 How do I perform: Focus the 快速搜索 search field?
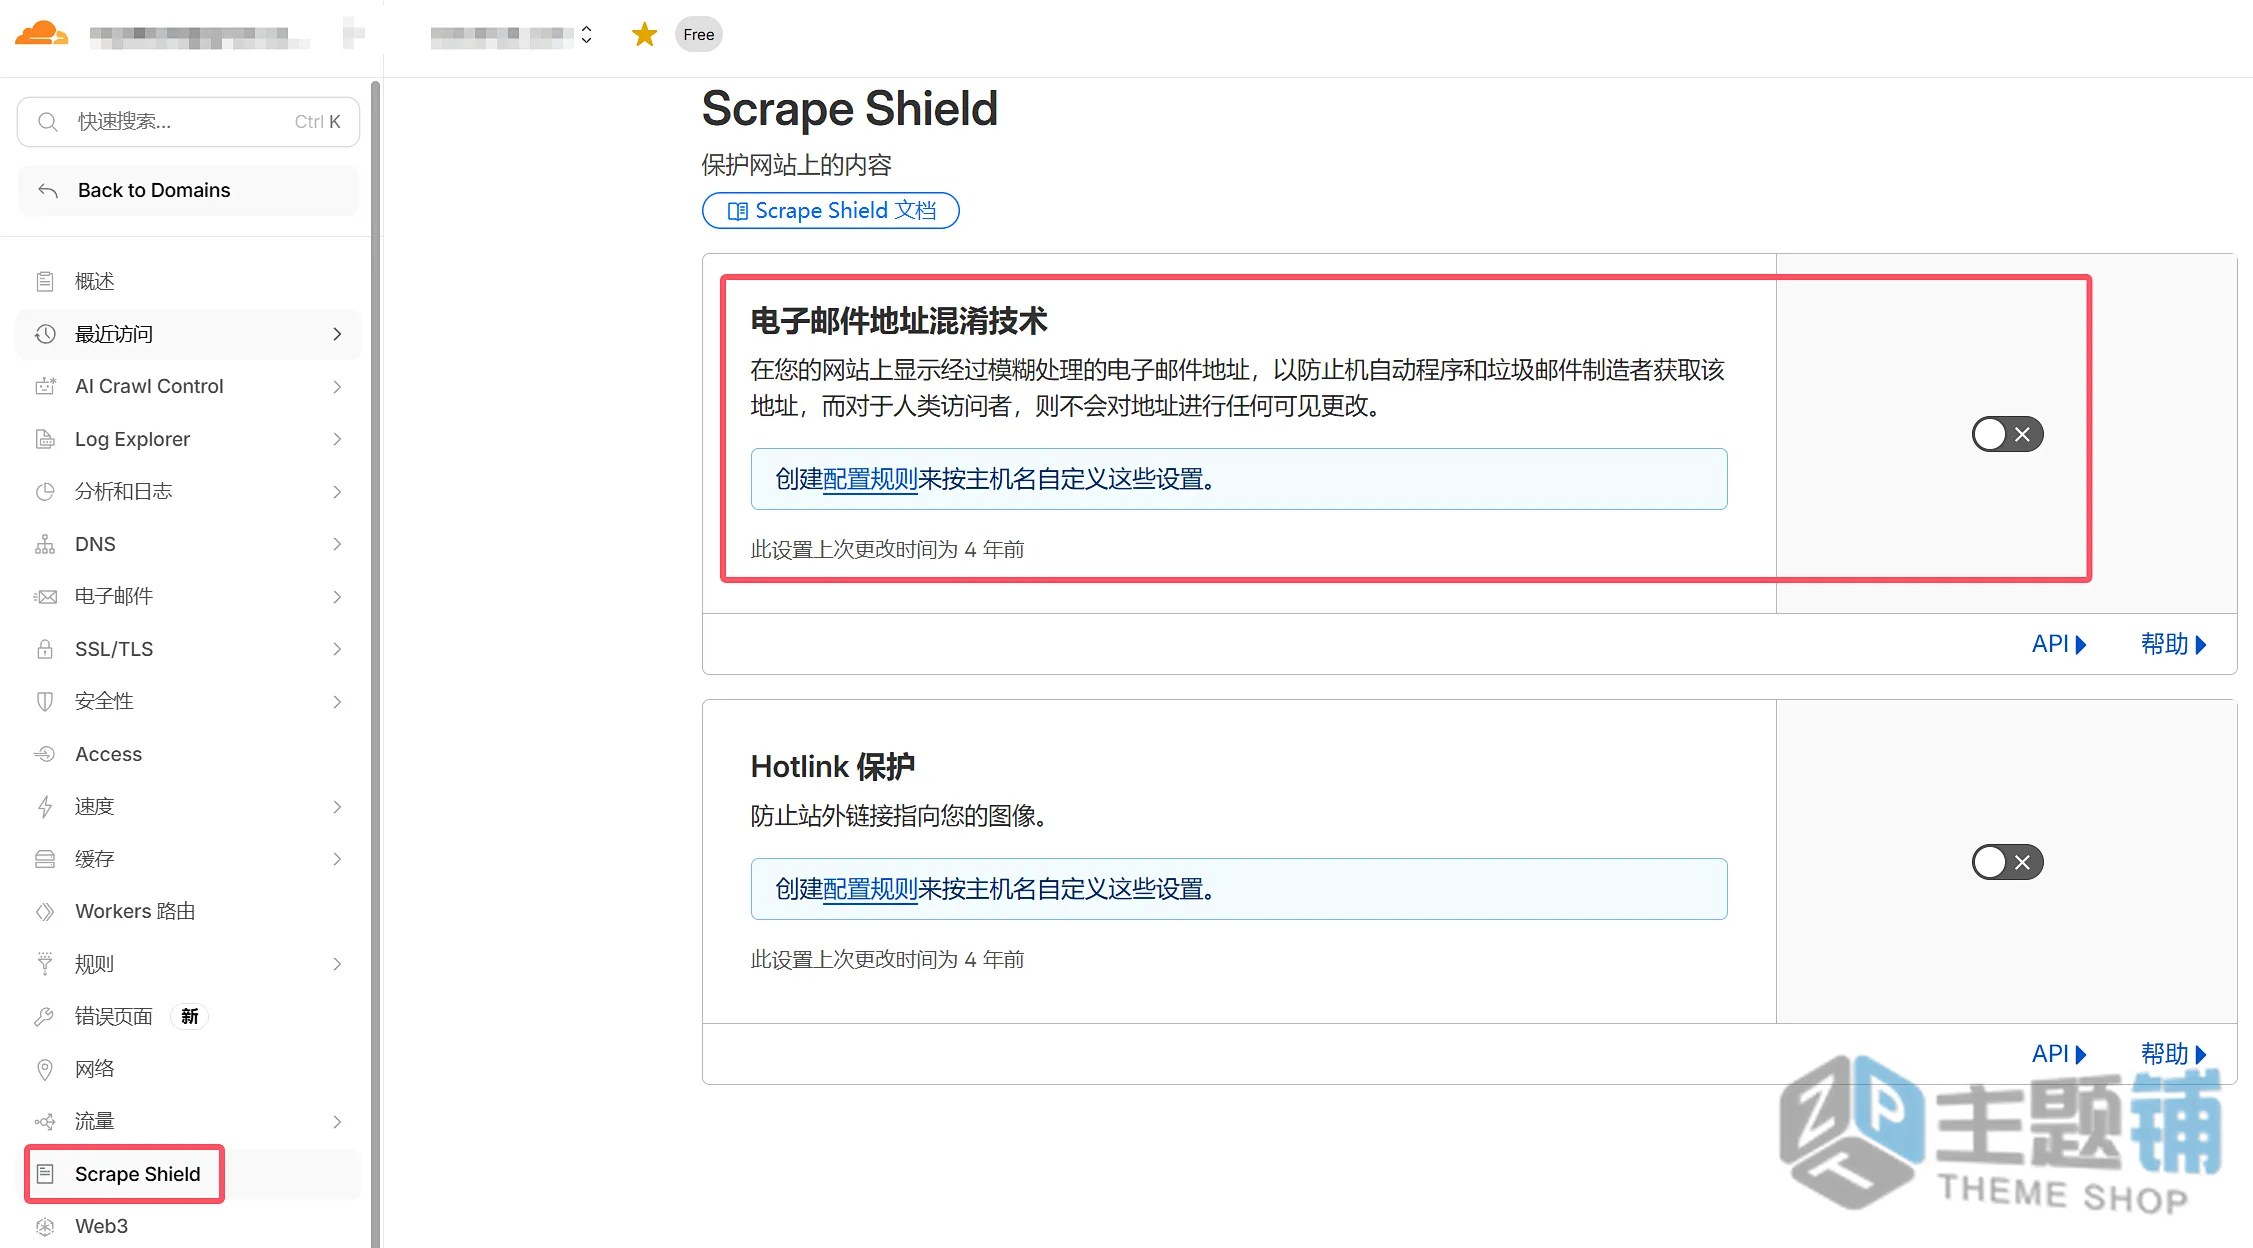[188, 122]
